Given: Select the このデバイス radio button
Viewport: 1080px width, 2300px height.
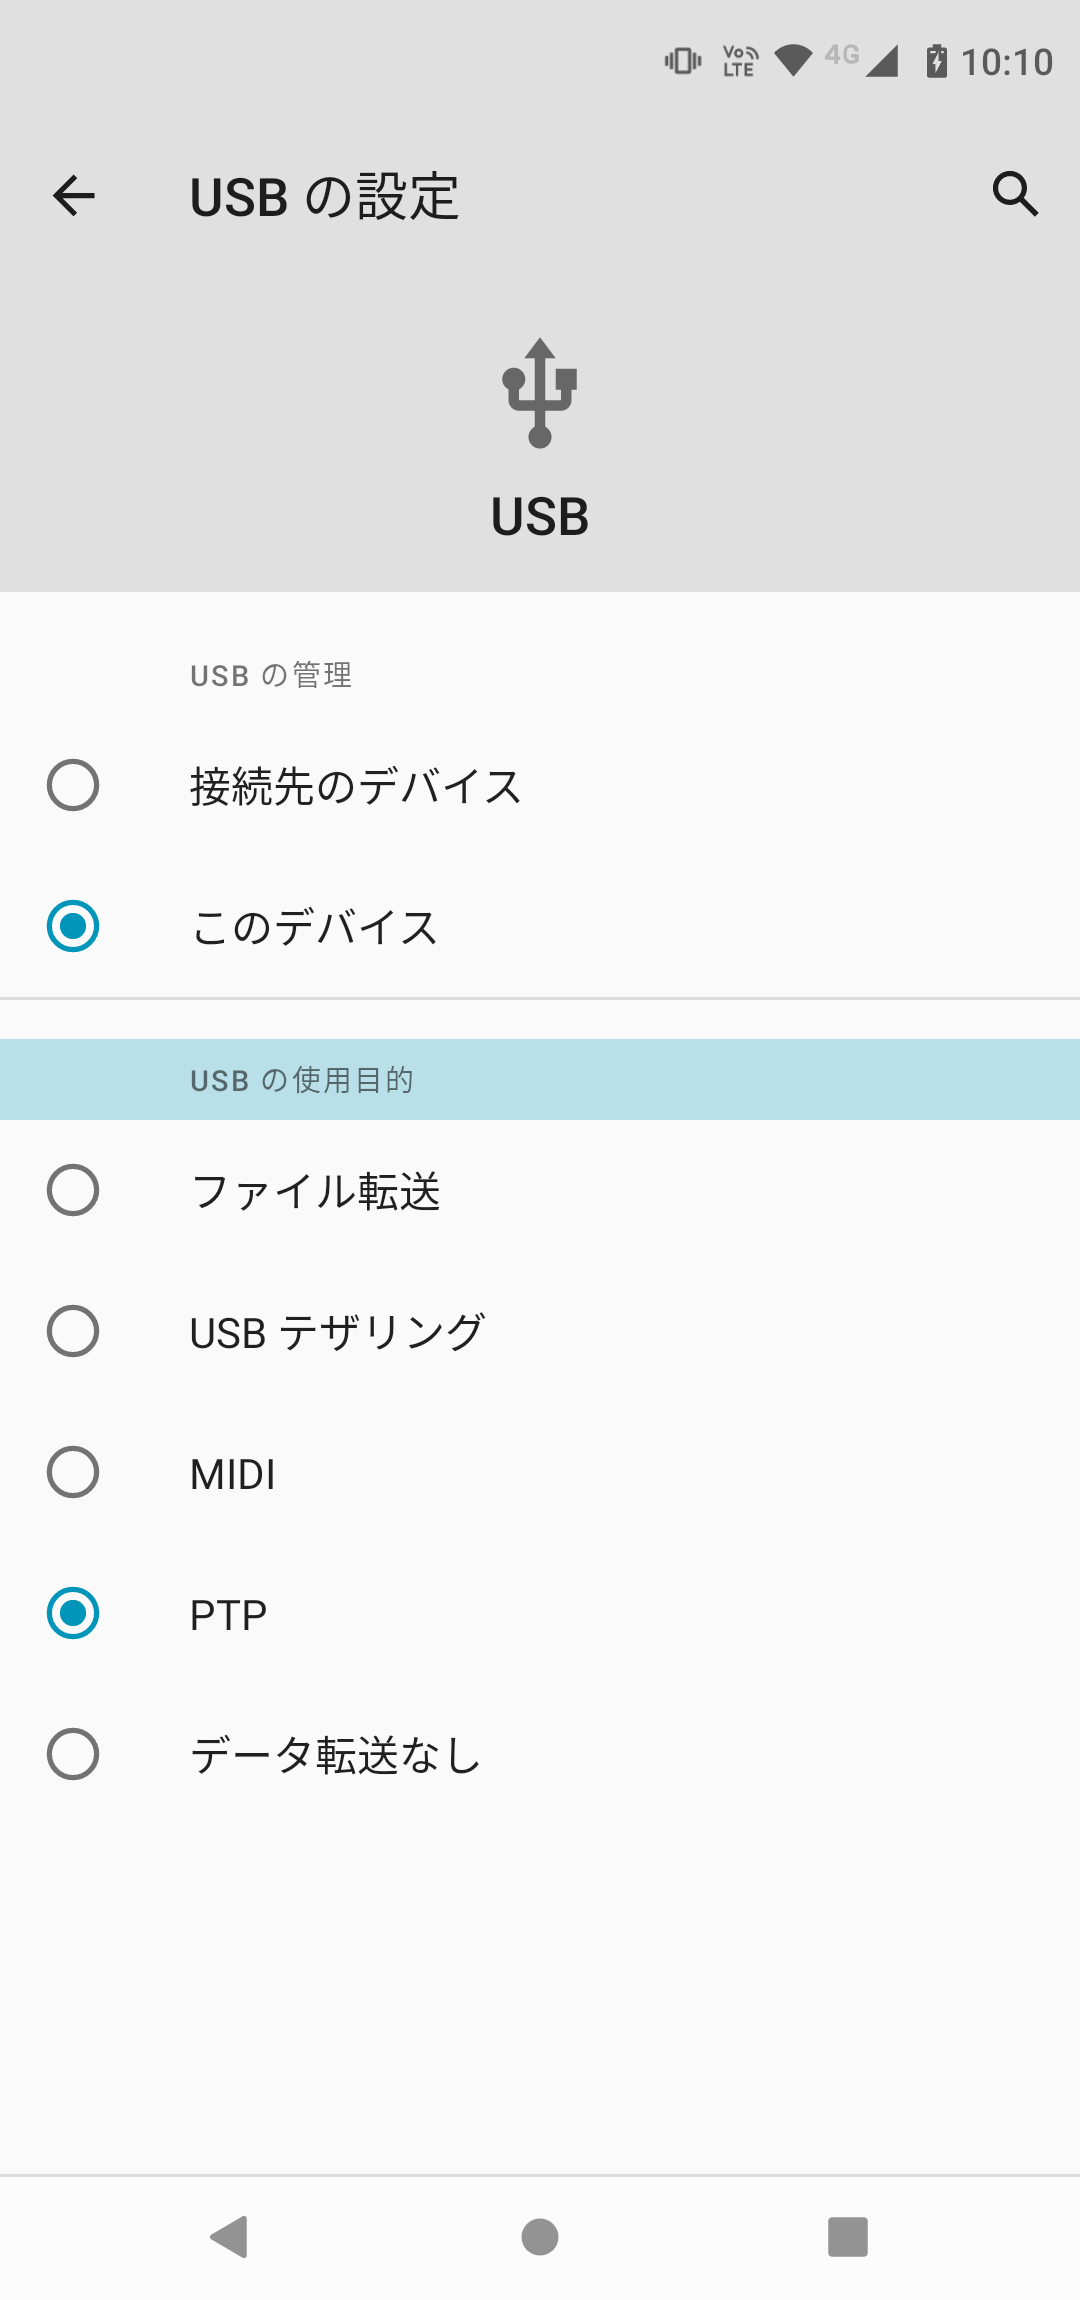Looking at the screenshot, I should click(x=73, y=926).
